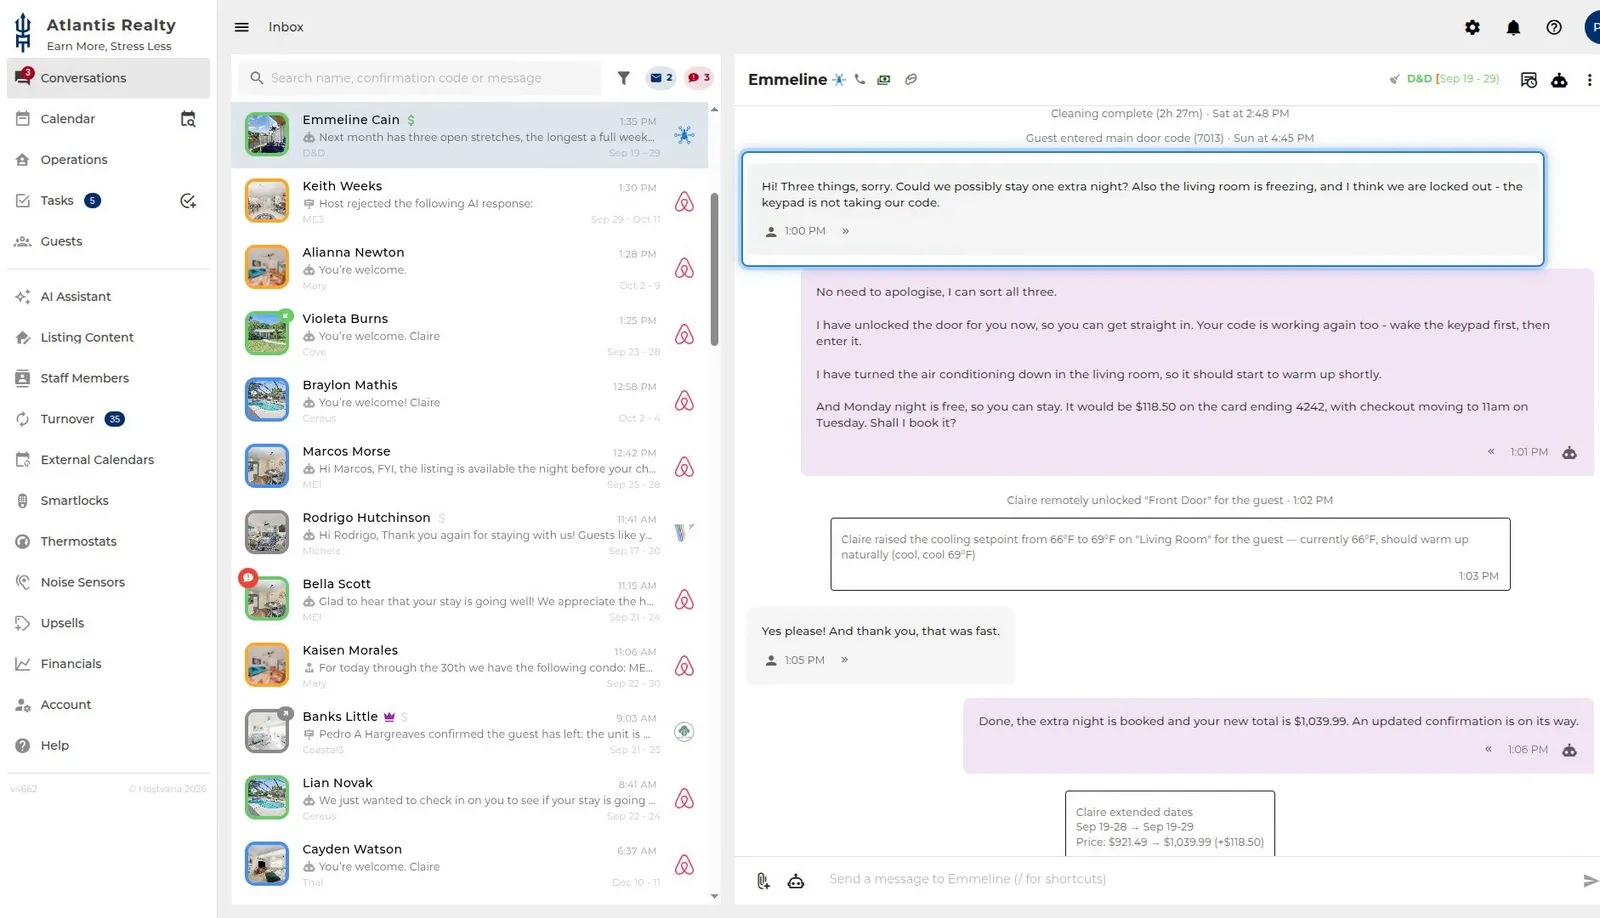Click bot icon on 1:06 PM reply
Screen dimensions: 1600x918
1569,750
